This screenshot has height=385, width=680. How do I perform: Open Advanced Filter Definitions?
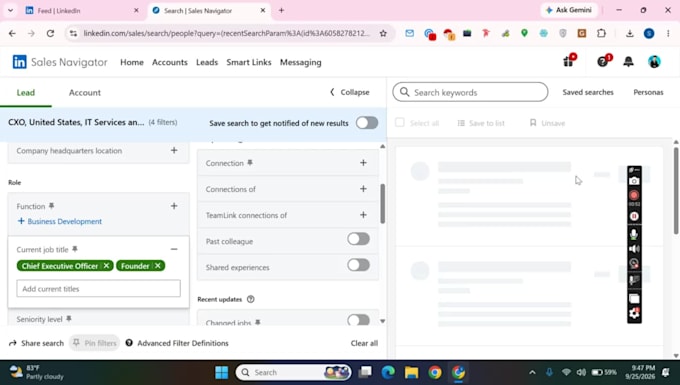click(177, 343)
